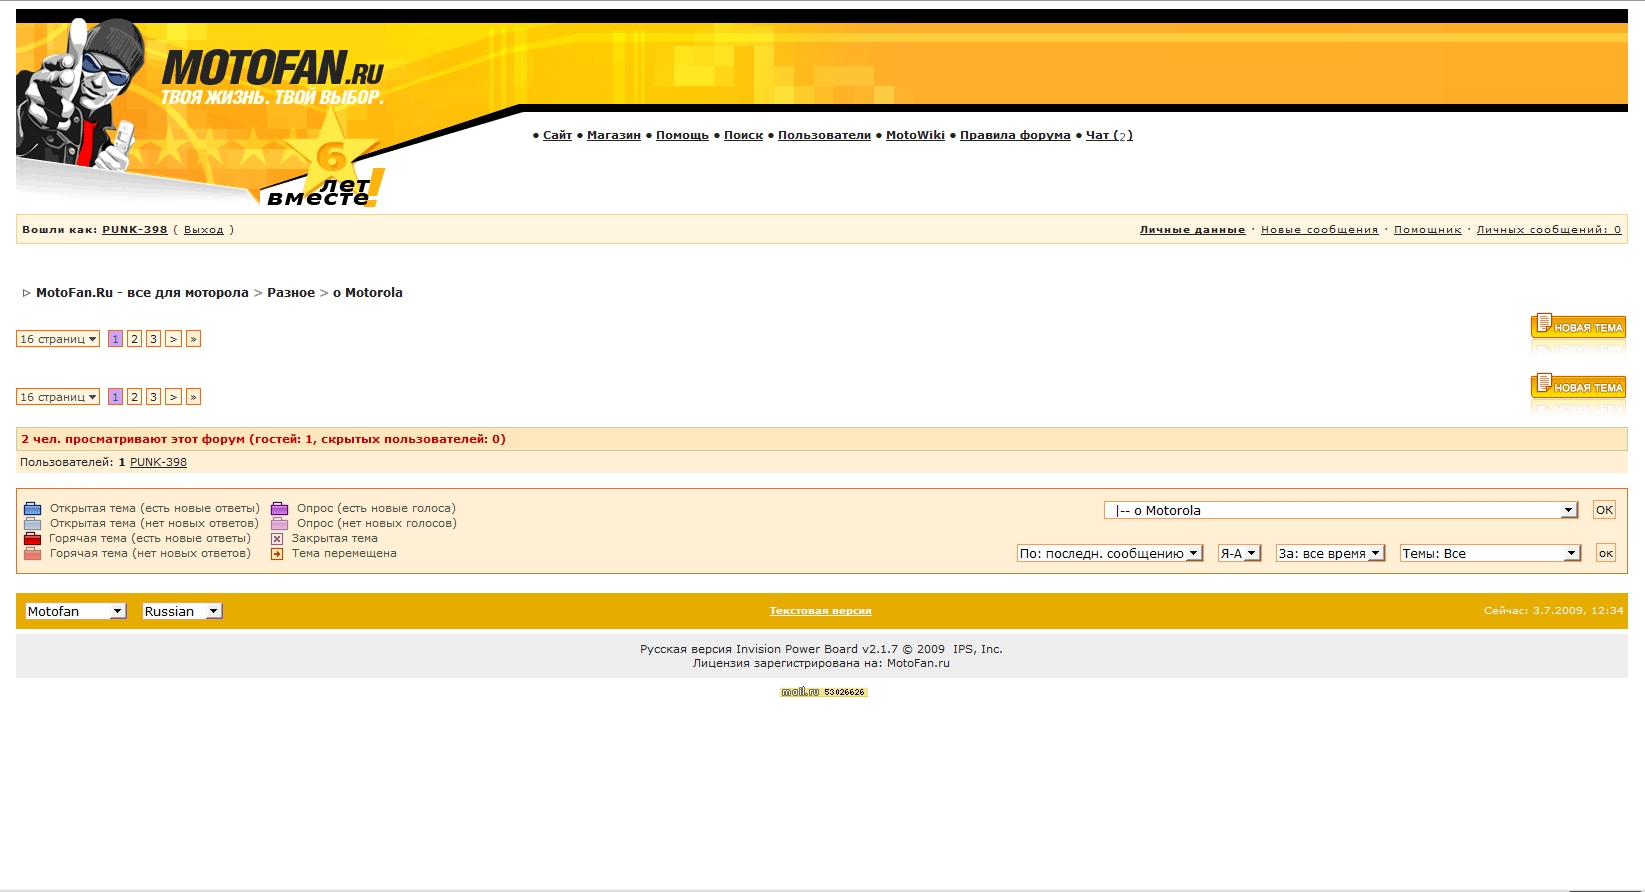Expand the lower 16 страниц dropdown
This screenshot has height=892, width=1645.
tap(58, 397)
